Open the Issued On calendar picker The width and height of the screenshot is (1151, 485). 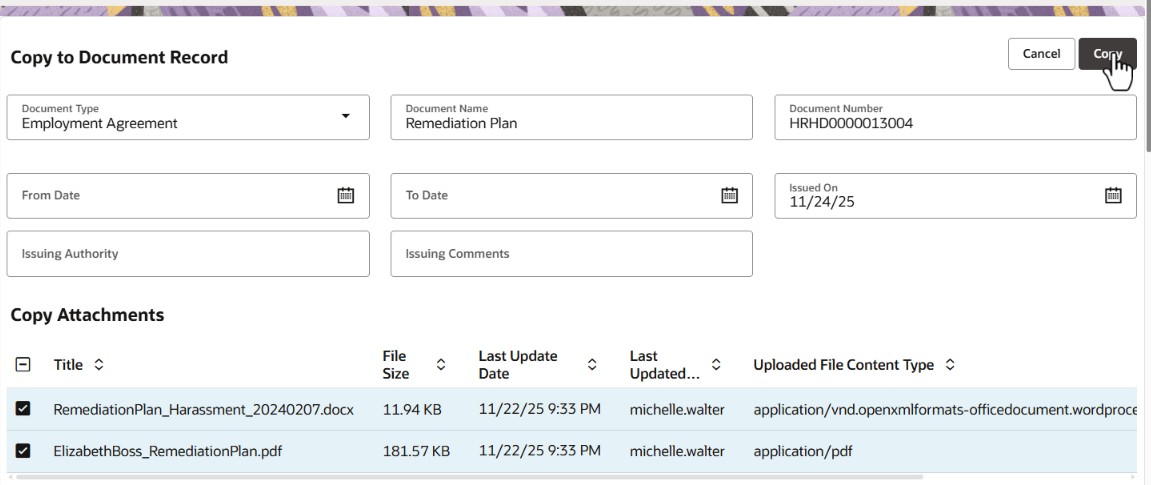(x=1113, y=195)
